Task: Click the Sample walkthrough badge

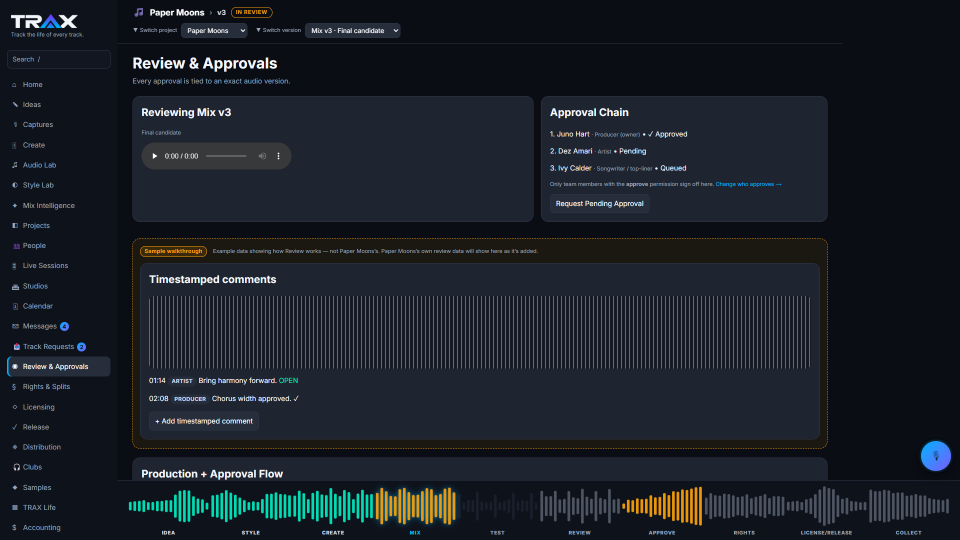Action: click(173, 251)
